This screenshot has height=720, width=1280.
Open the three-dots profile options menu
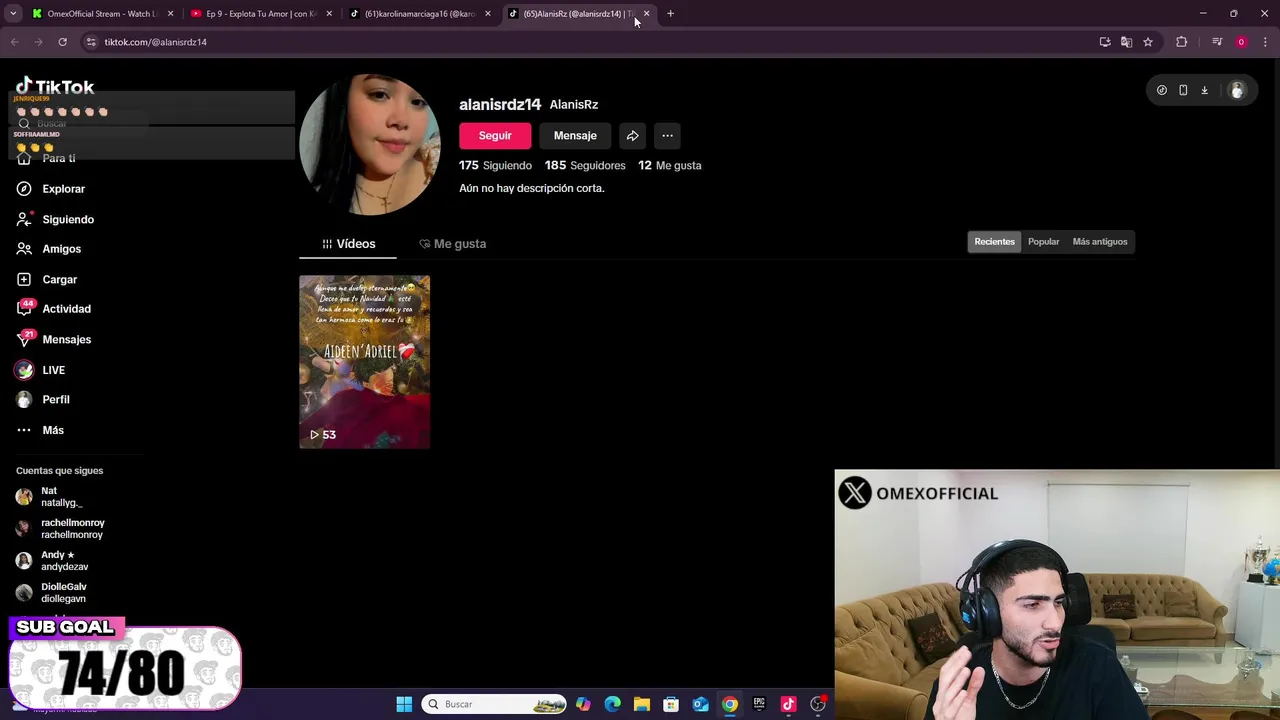[667, 136]
